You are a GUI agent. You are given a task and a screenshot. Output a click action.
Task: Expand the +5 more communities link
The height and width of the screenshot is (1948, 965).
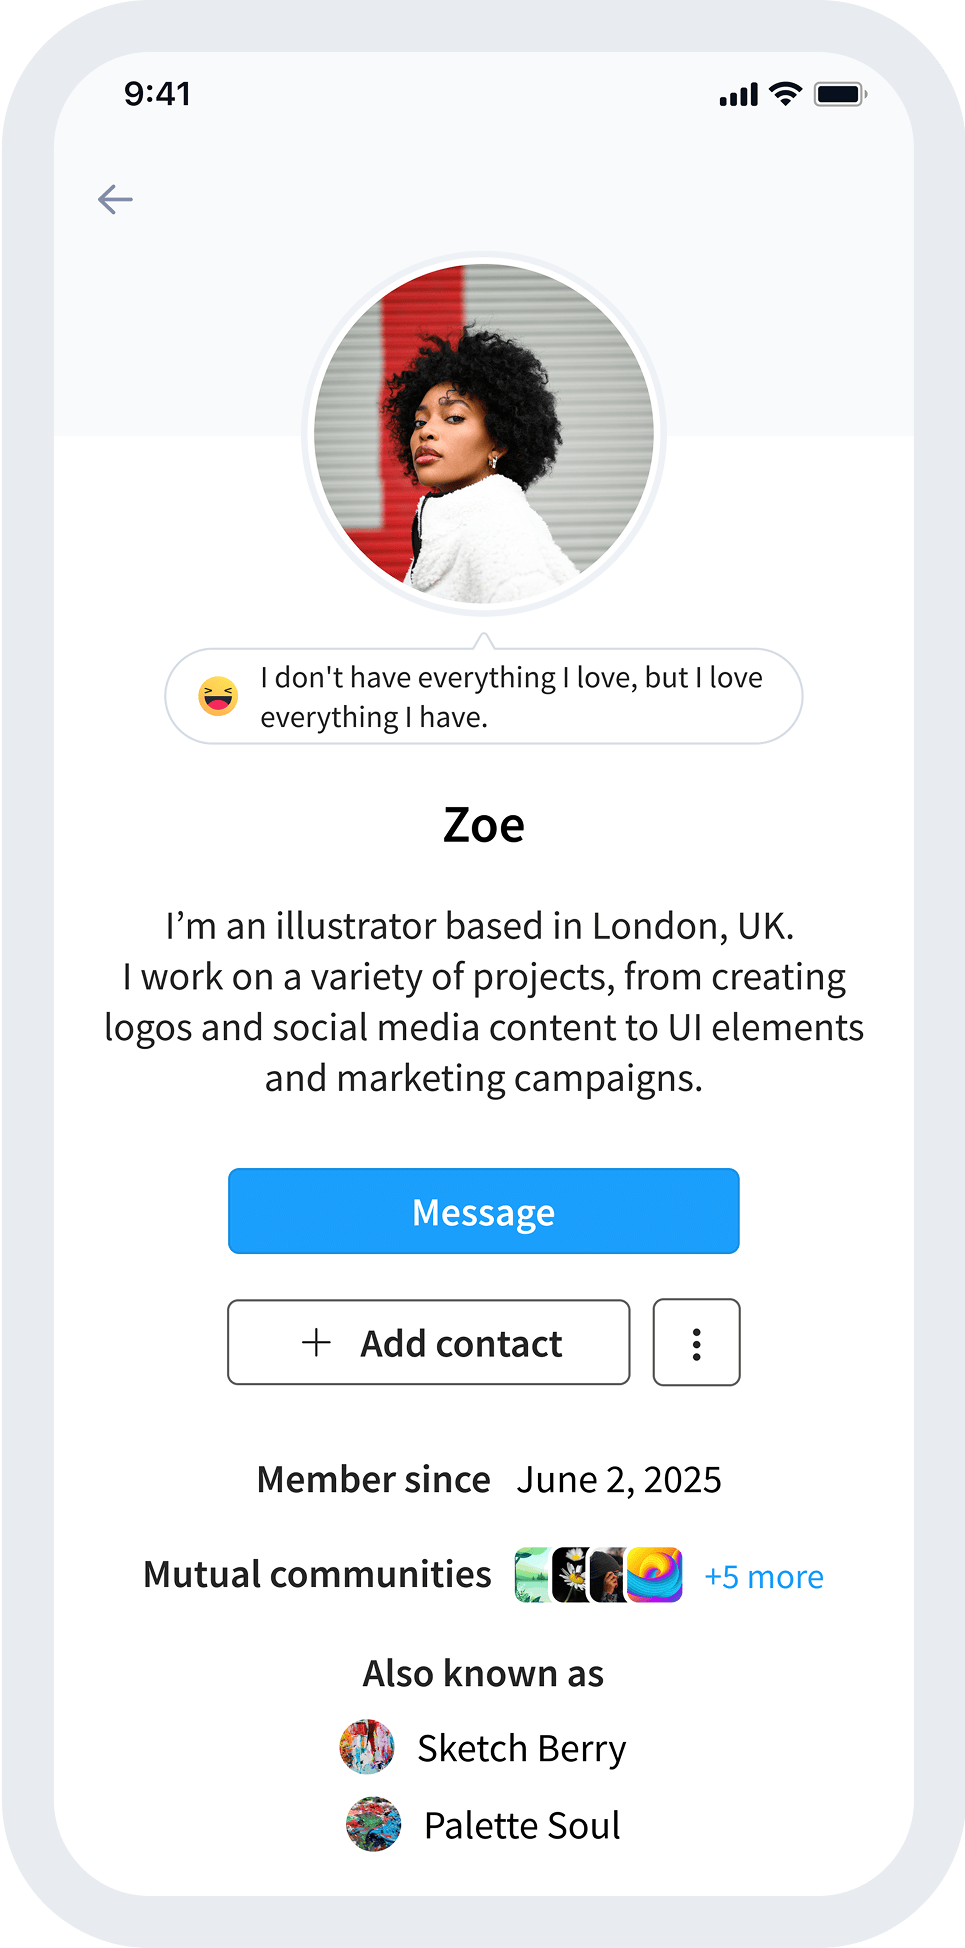(764, 1577)
